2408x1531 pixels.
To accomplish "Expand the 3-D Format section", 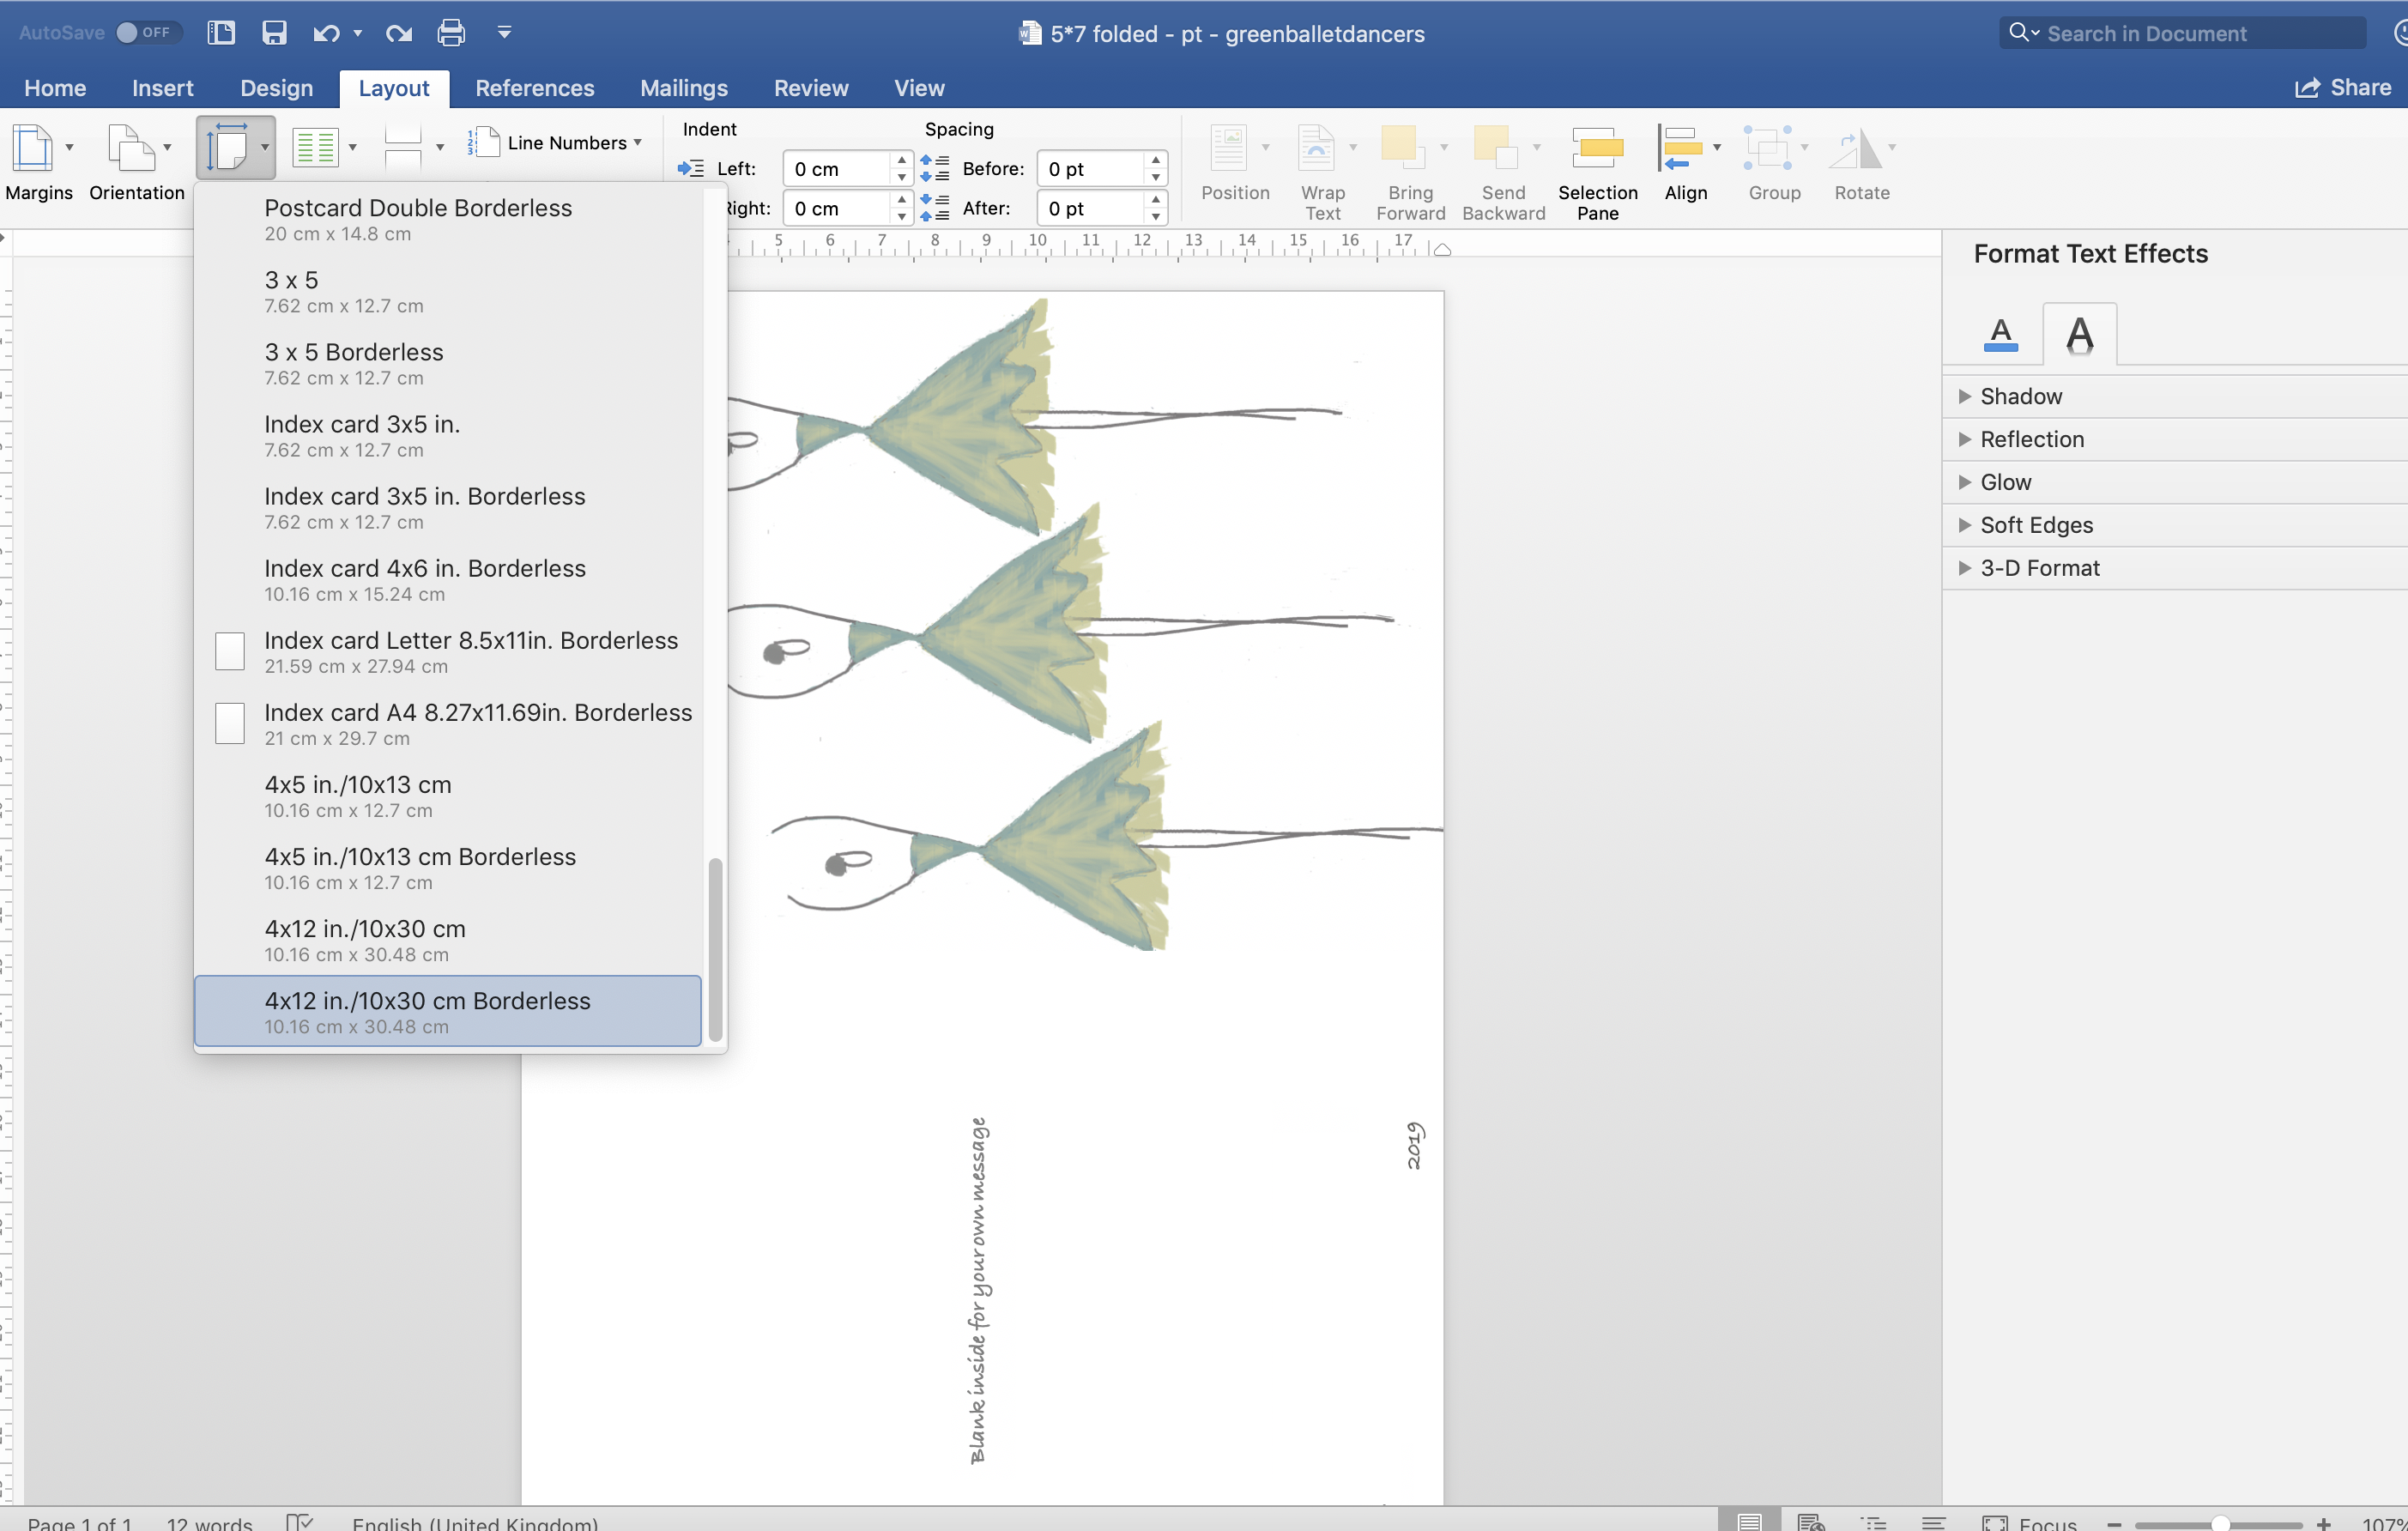I will (x=2174, y=568).
